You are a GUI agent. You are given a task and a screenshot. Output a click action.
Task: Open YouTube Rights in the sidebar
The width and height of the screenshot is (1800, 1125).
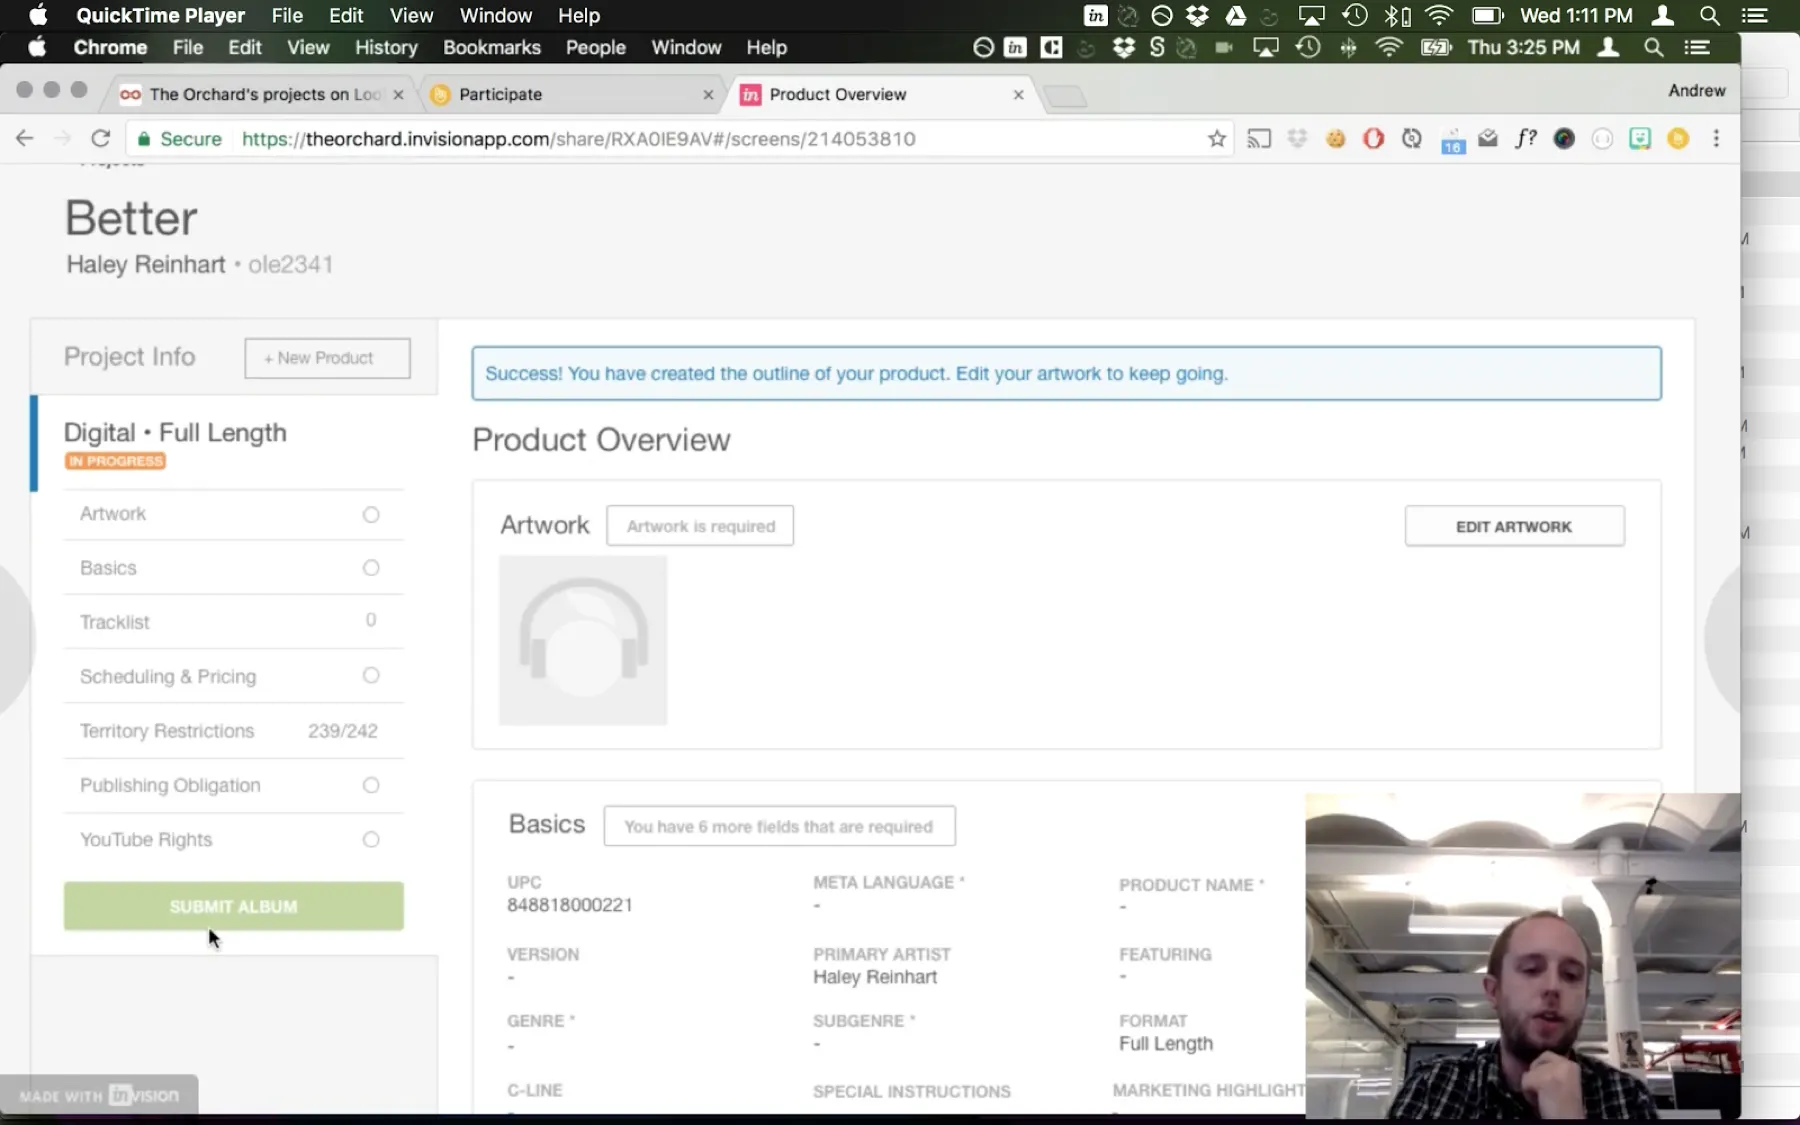[233, 840]
